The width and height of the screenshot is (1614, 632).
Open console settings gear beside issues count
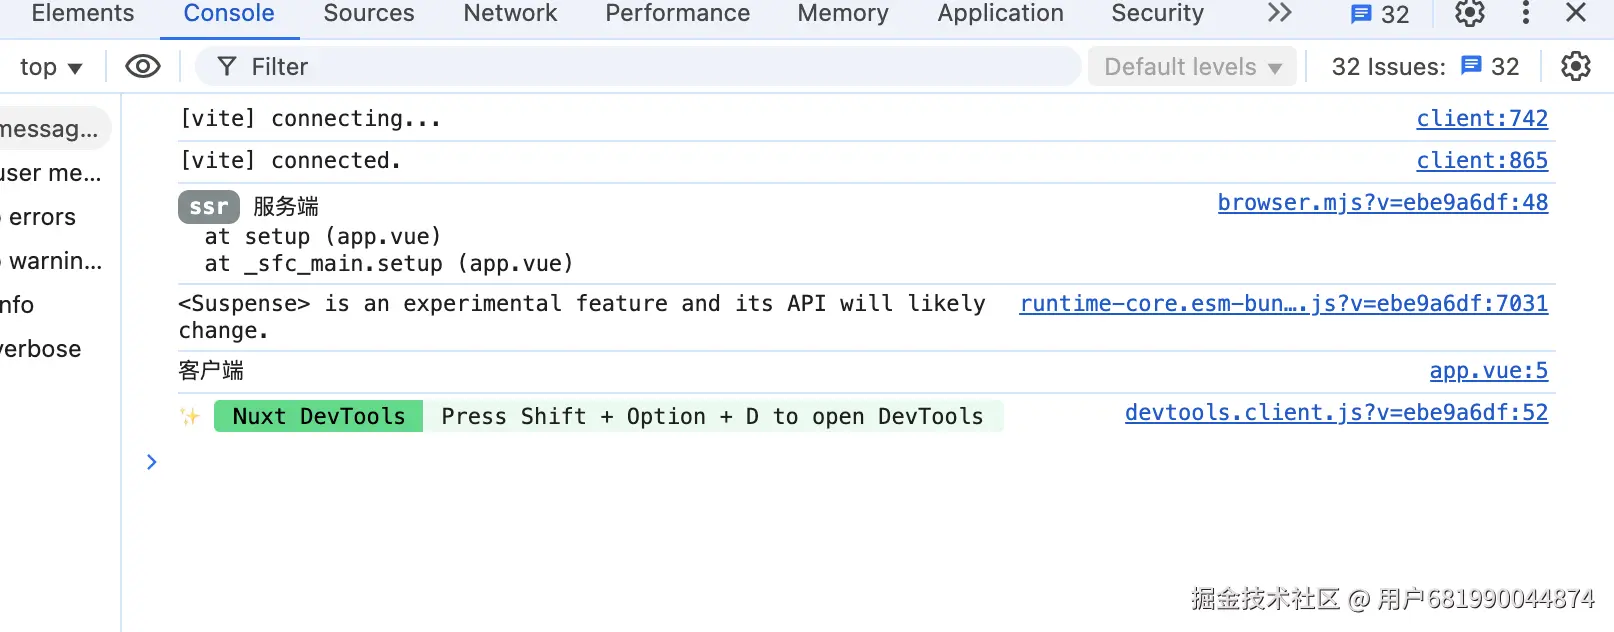pyautogui.click(x=1575, y=67)
